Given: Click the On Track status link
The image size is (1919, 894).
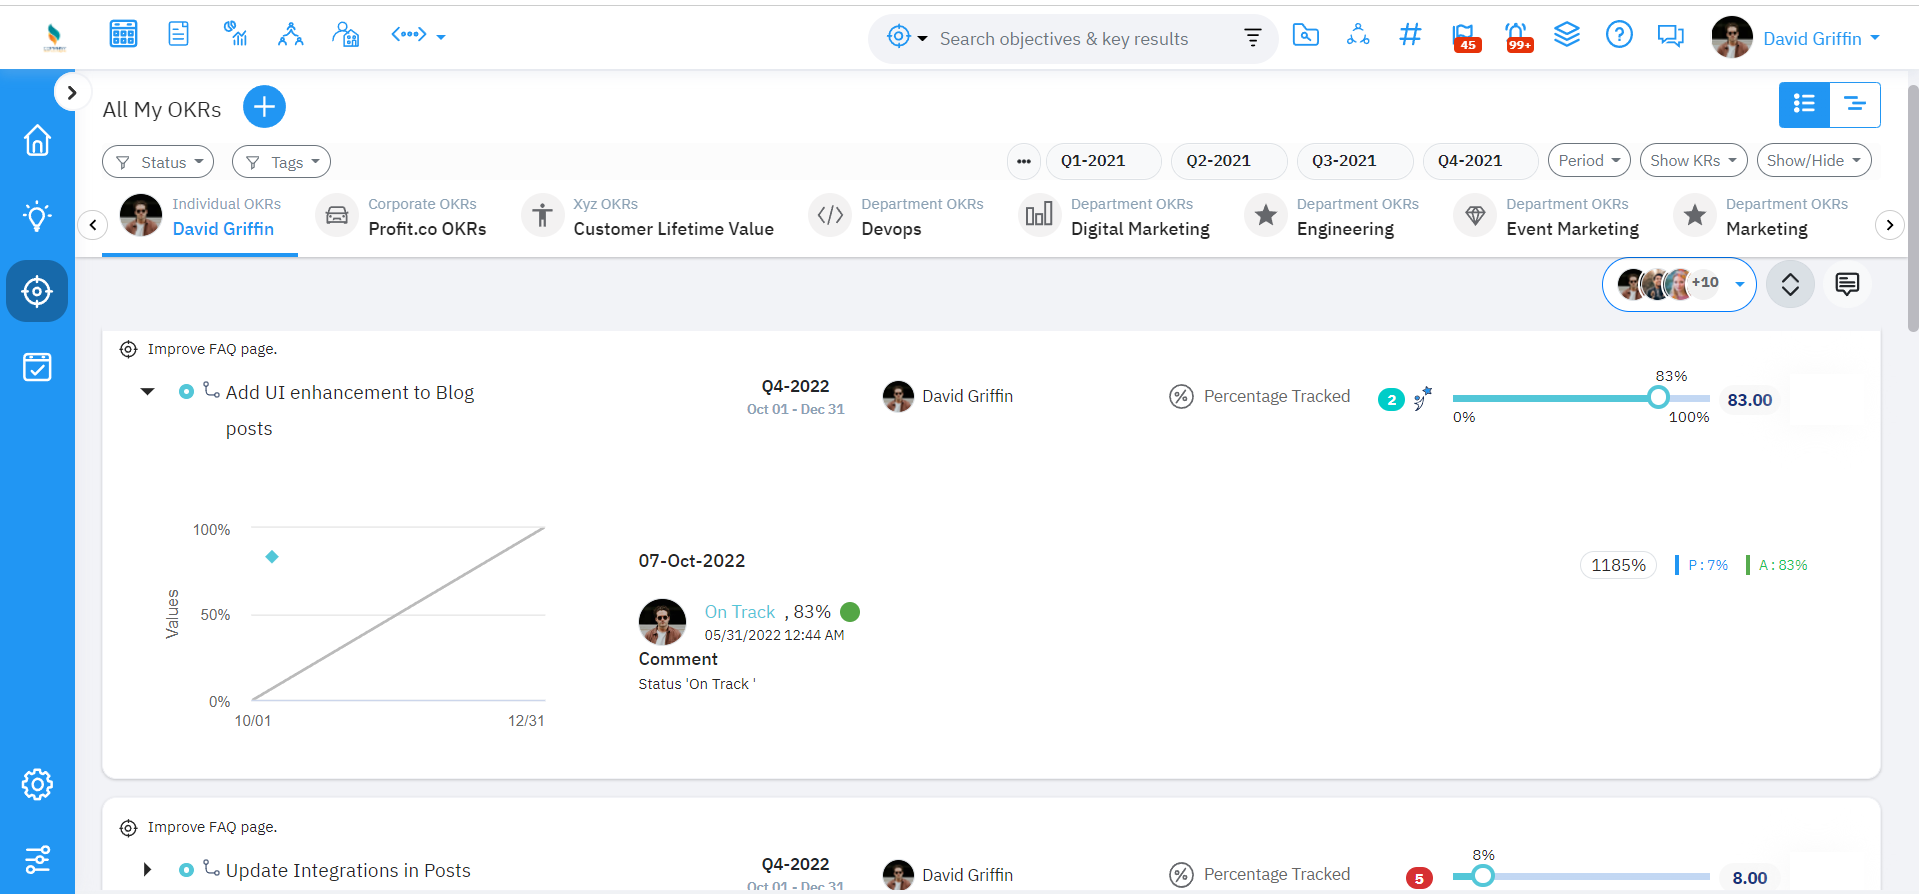Looking at the screenshot, I should pos(739,612).
